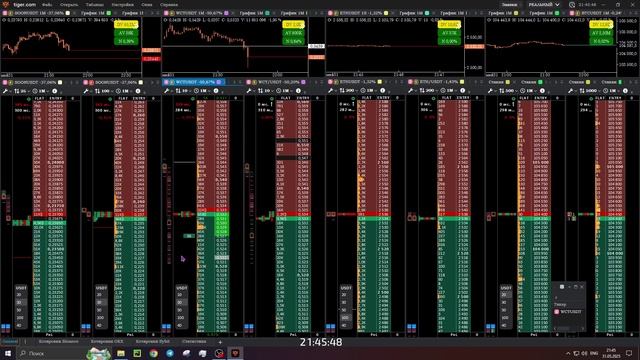Viewport: 640px width, 360px height.
Task: Click clock timeframe icon in DOOMUSDT scale-100 panel
Action: 118,91
